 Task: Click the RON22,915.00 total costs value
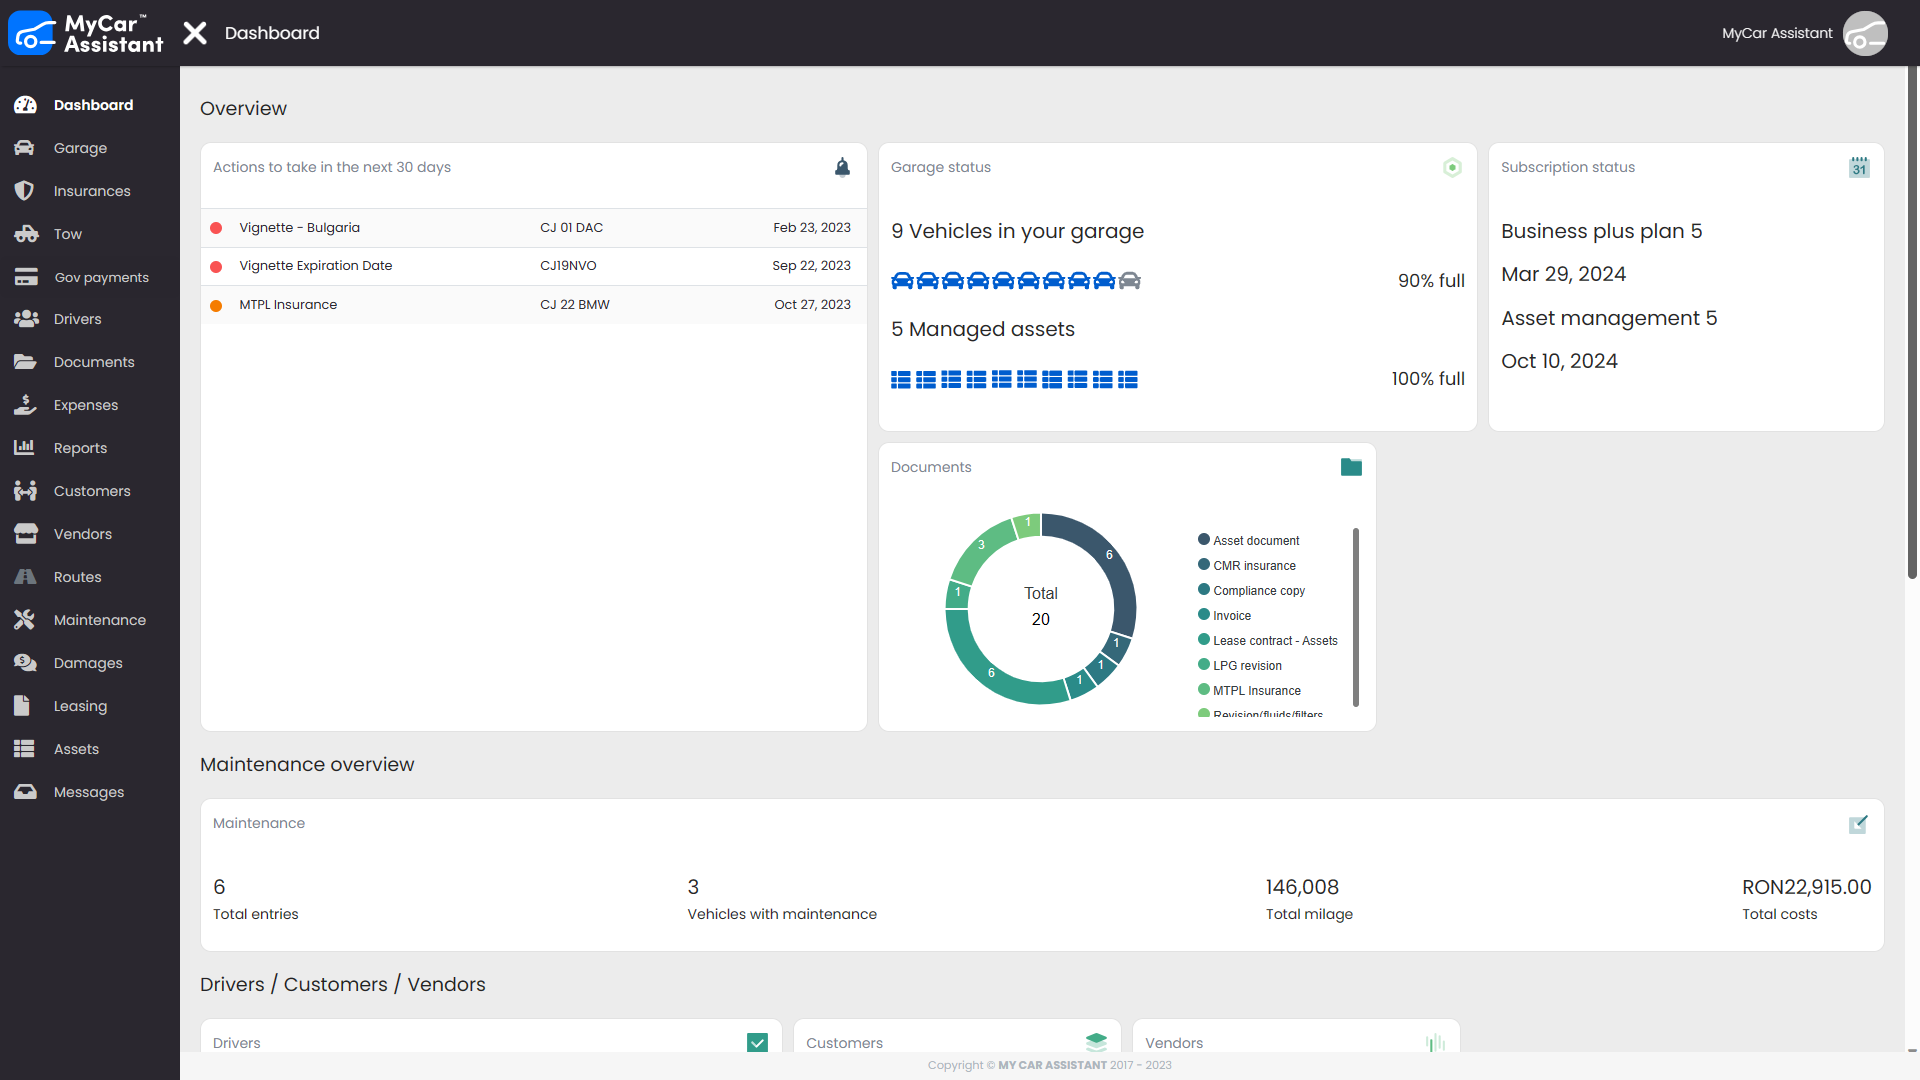tap(1806, 887)
